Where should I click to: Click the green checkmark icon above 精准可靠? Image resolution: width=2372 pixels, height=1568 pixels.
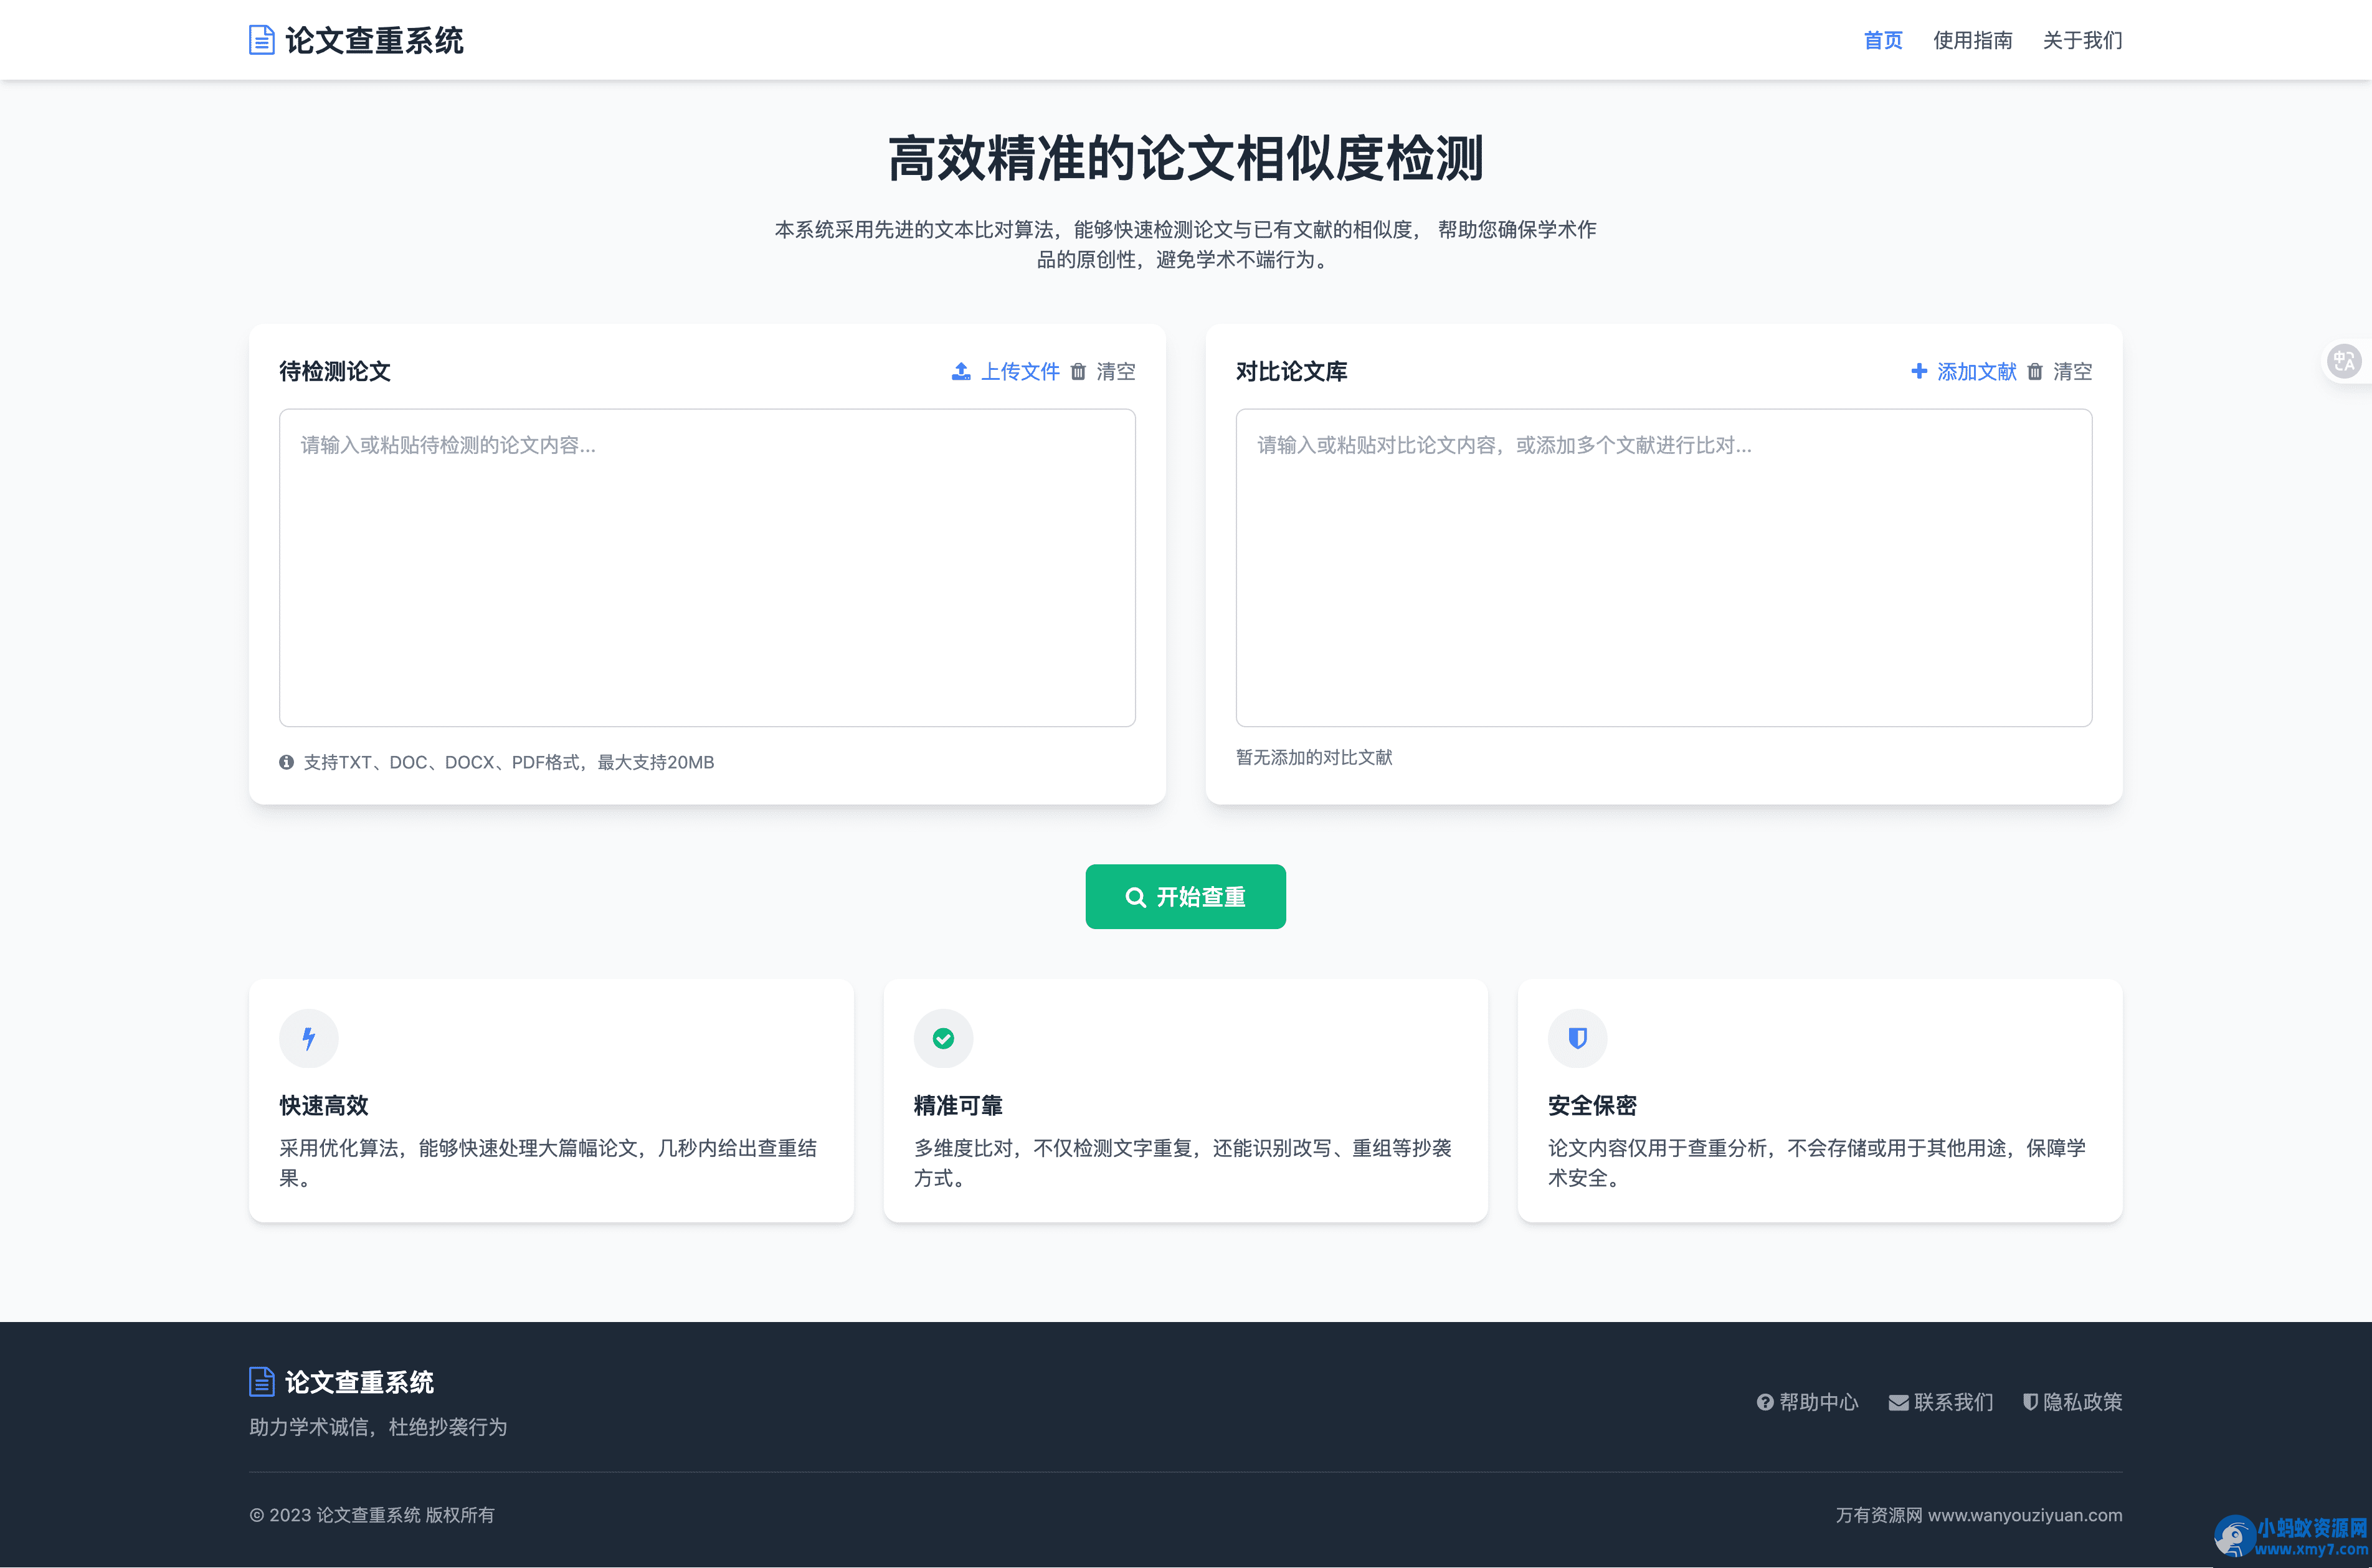[943, 1038]
